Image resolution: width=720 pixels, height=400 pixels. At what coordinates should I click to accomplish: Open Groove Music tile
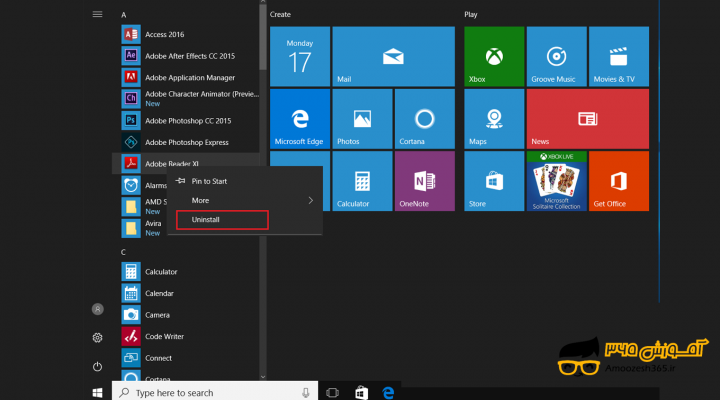[557, 56]
